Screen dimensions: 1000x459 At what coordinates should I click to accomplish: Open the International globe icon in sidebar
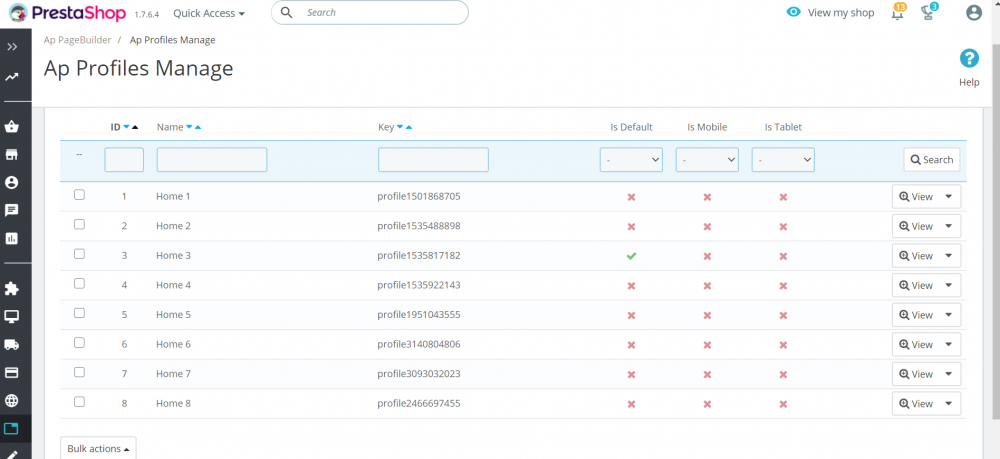[11, 400]
